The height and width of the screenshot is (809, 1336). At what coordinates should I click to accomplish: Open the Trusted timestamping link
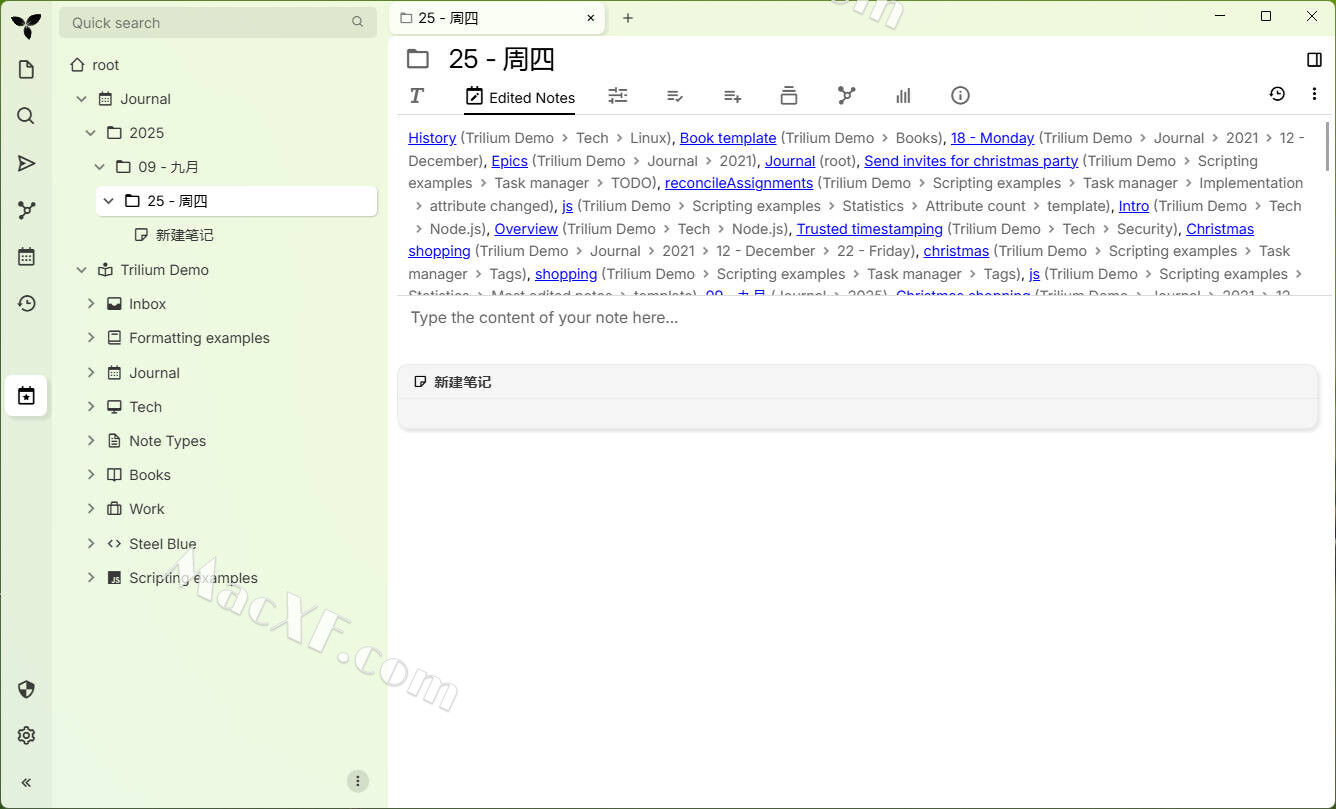(869, 229)
